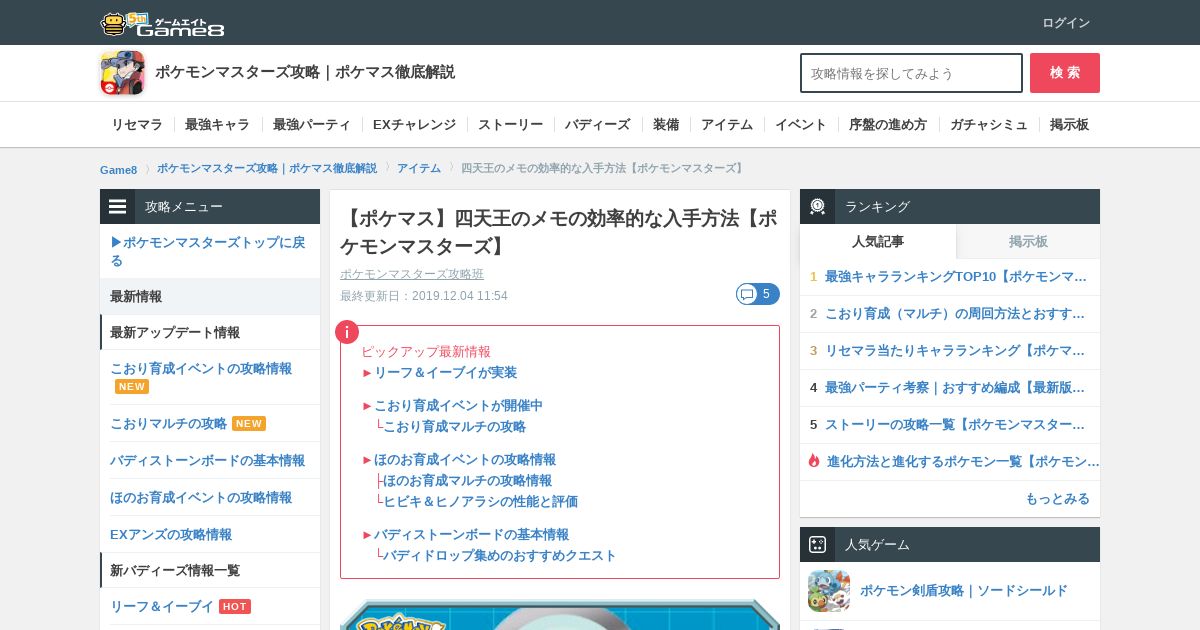This screenshot has height=630, width=1200.
Task: Click Game8 in the breadcrumb
Action: coord(118,169)
